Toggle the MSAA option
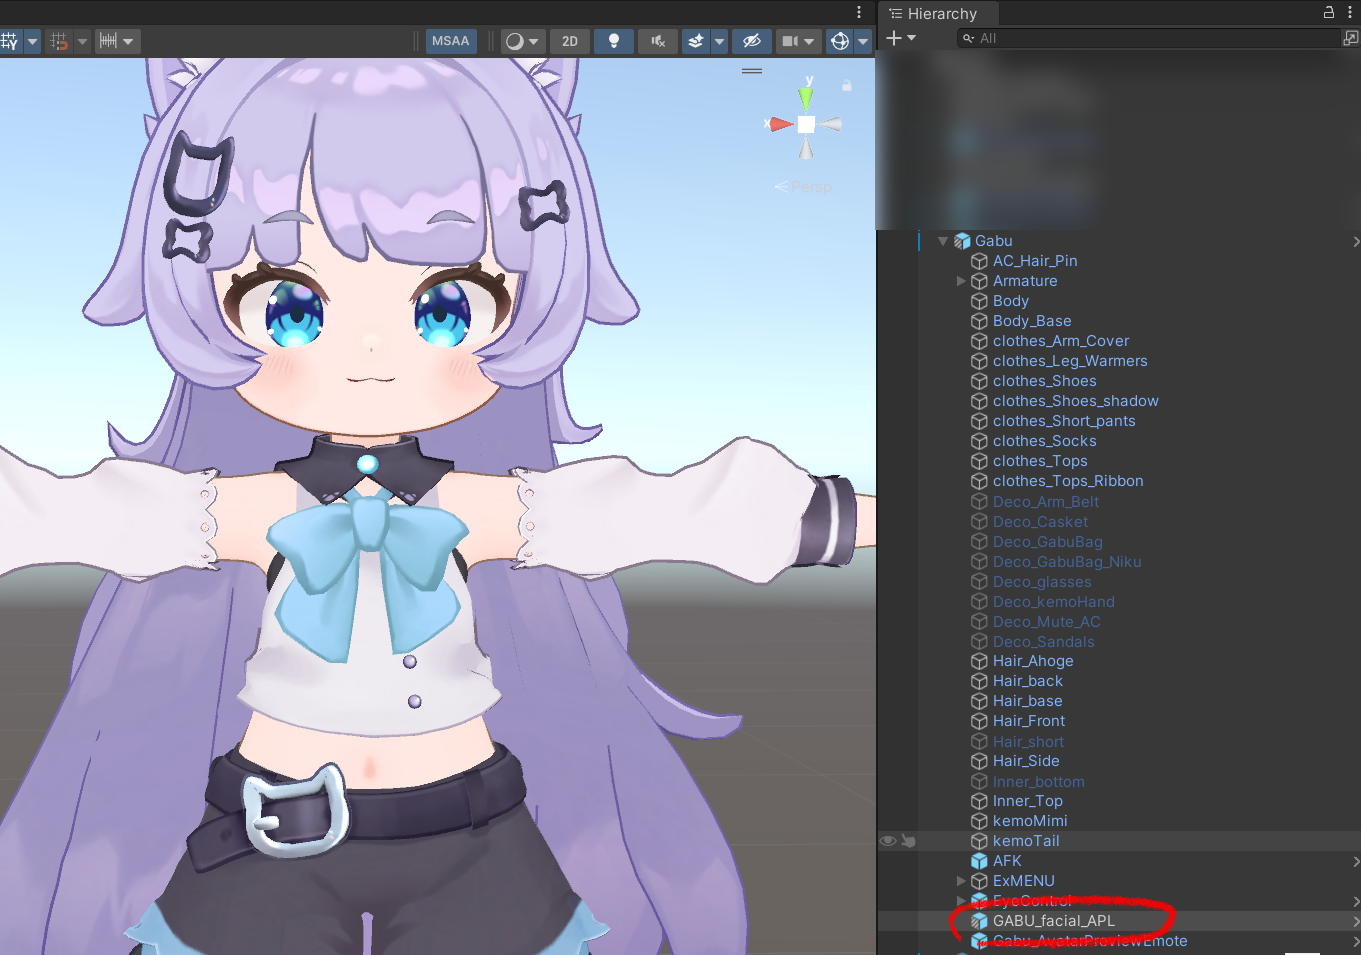Image resolution: width=1361 pixels, height=955 pixels. (x=450, y=41)
